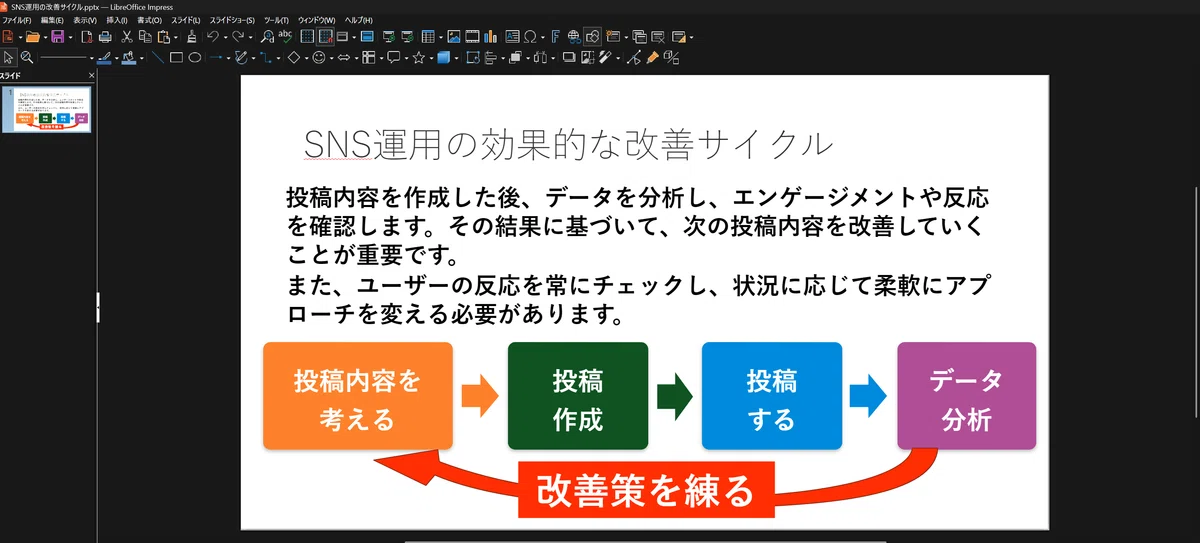Expand the Stars and Banners dropdown

tap(431, 58)
